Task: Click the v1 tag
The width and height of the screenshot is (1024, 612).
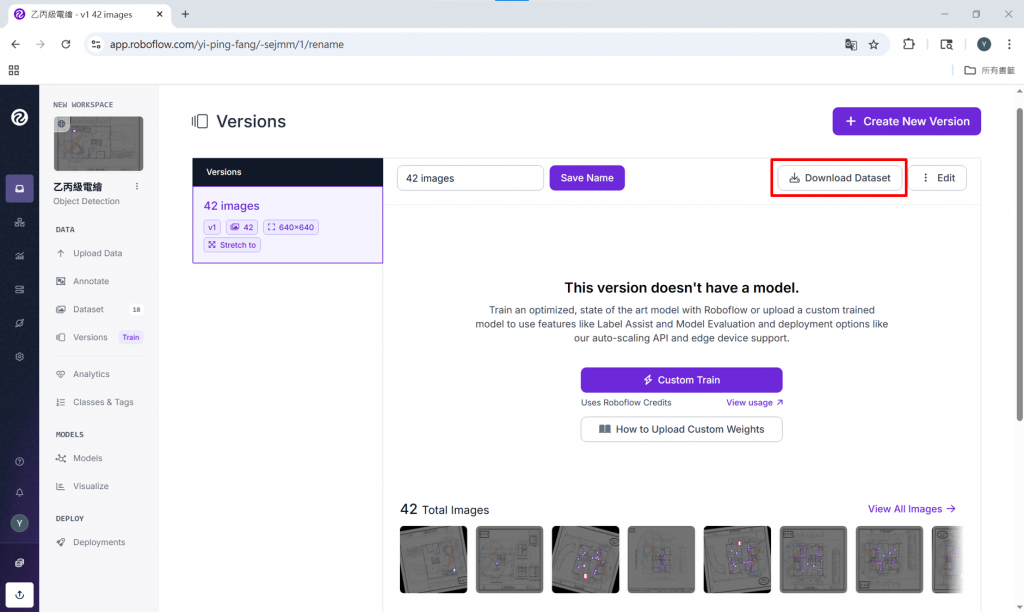Action: coord(212,227)
